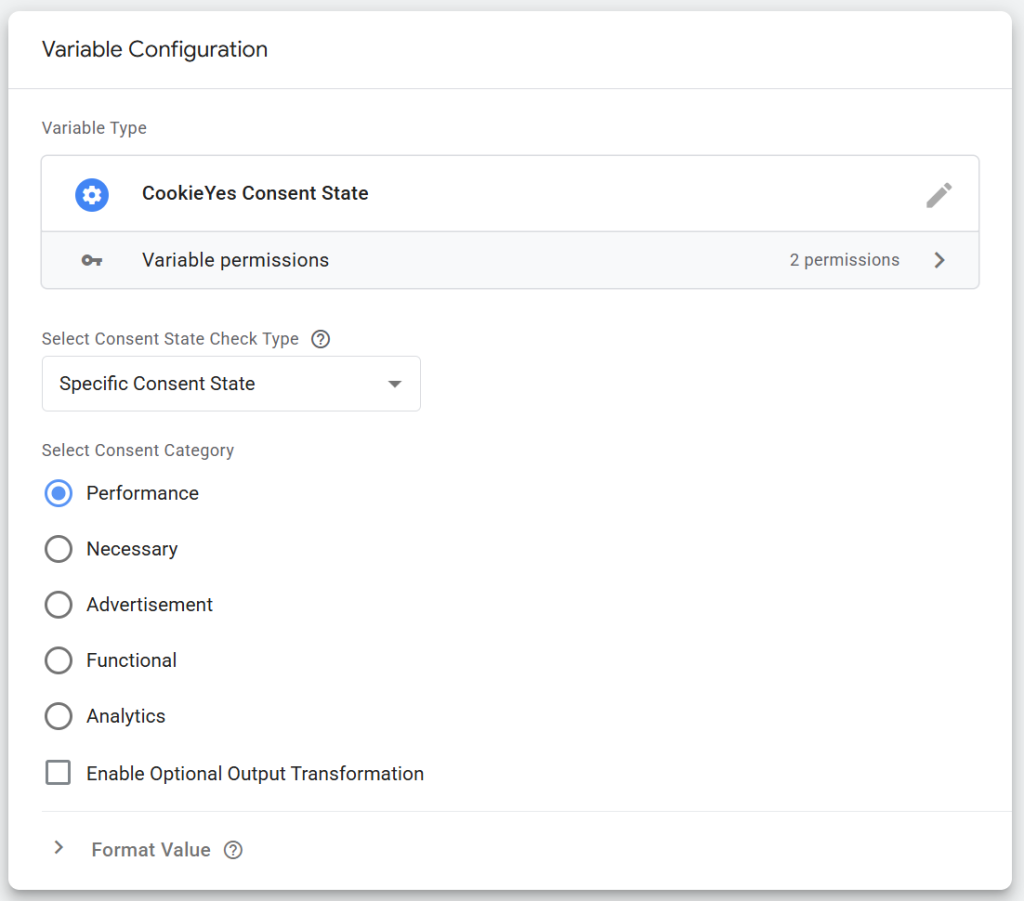
Task: Click the Format Value label
Action: [x=151, y=850]
